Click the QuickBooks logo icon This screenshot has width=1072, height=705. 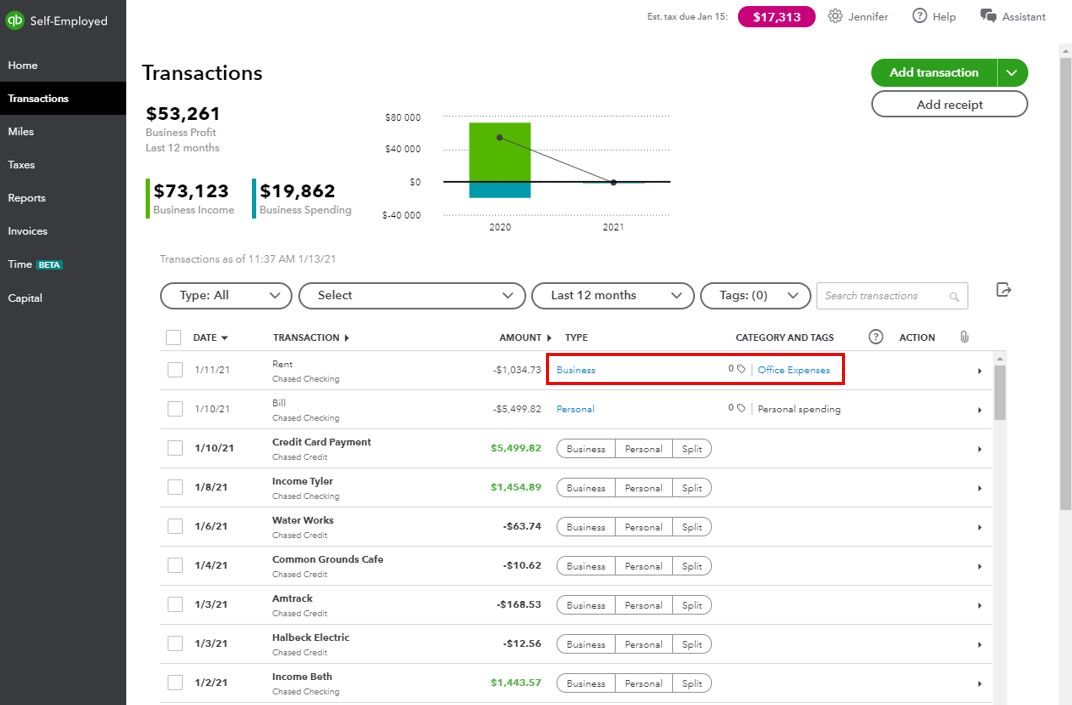pyautogui.click(x=14, y=21)
